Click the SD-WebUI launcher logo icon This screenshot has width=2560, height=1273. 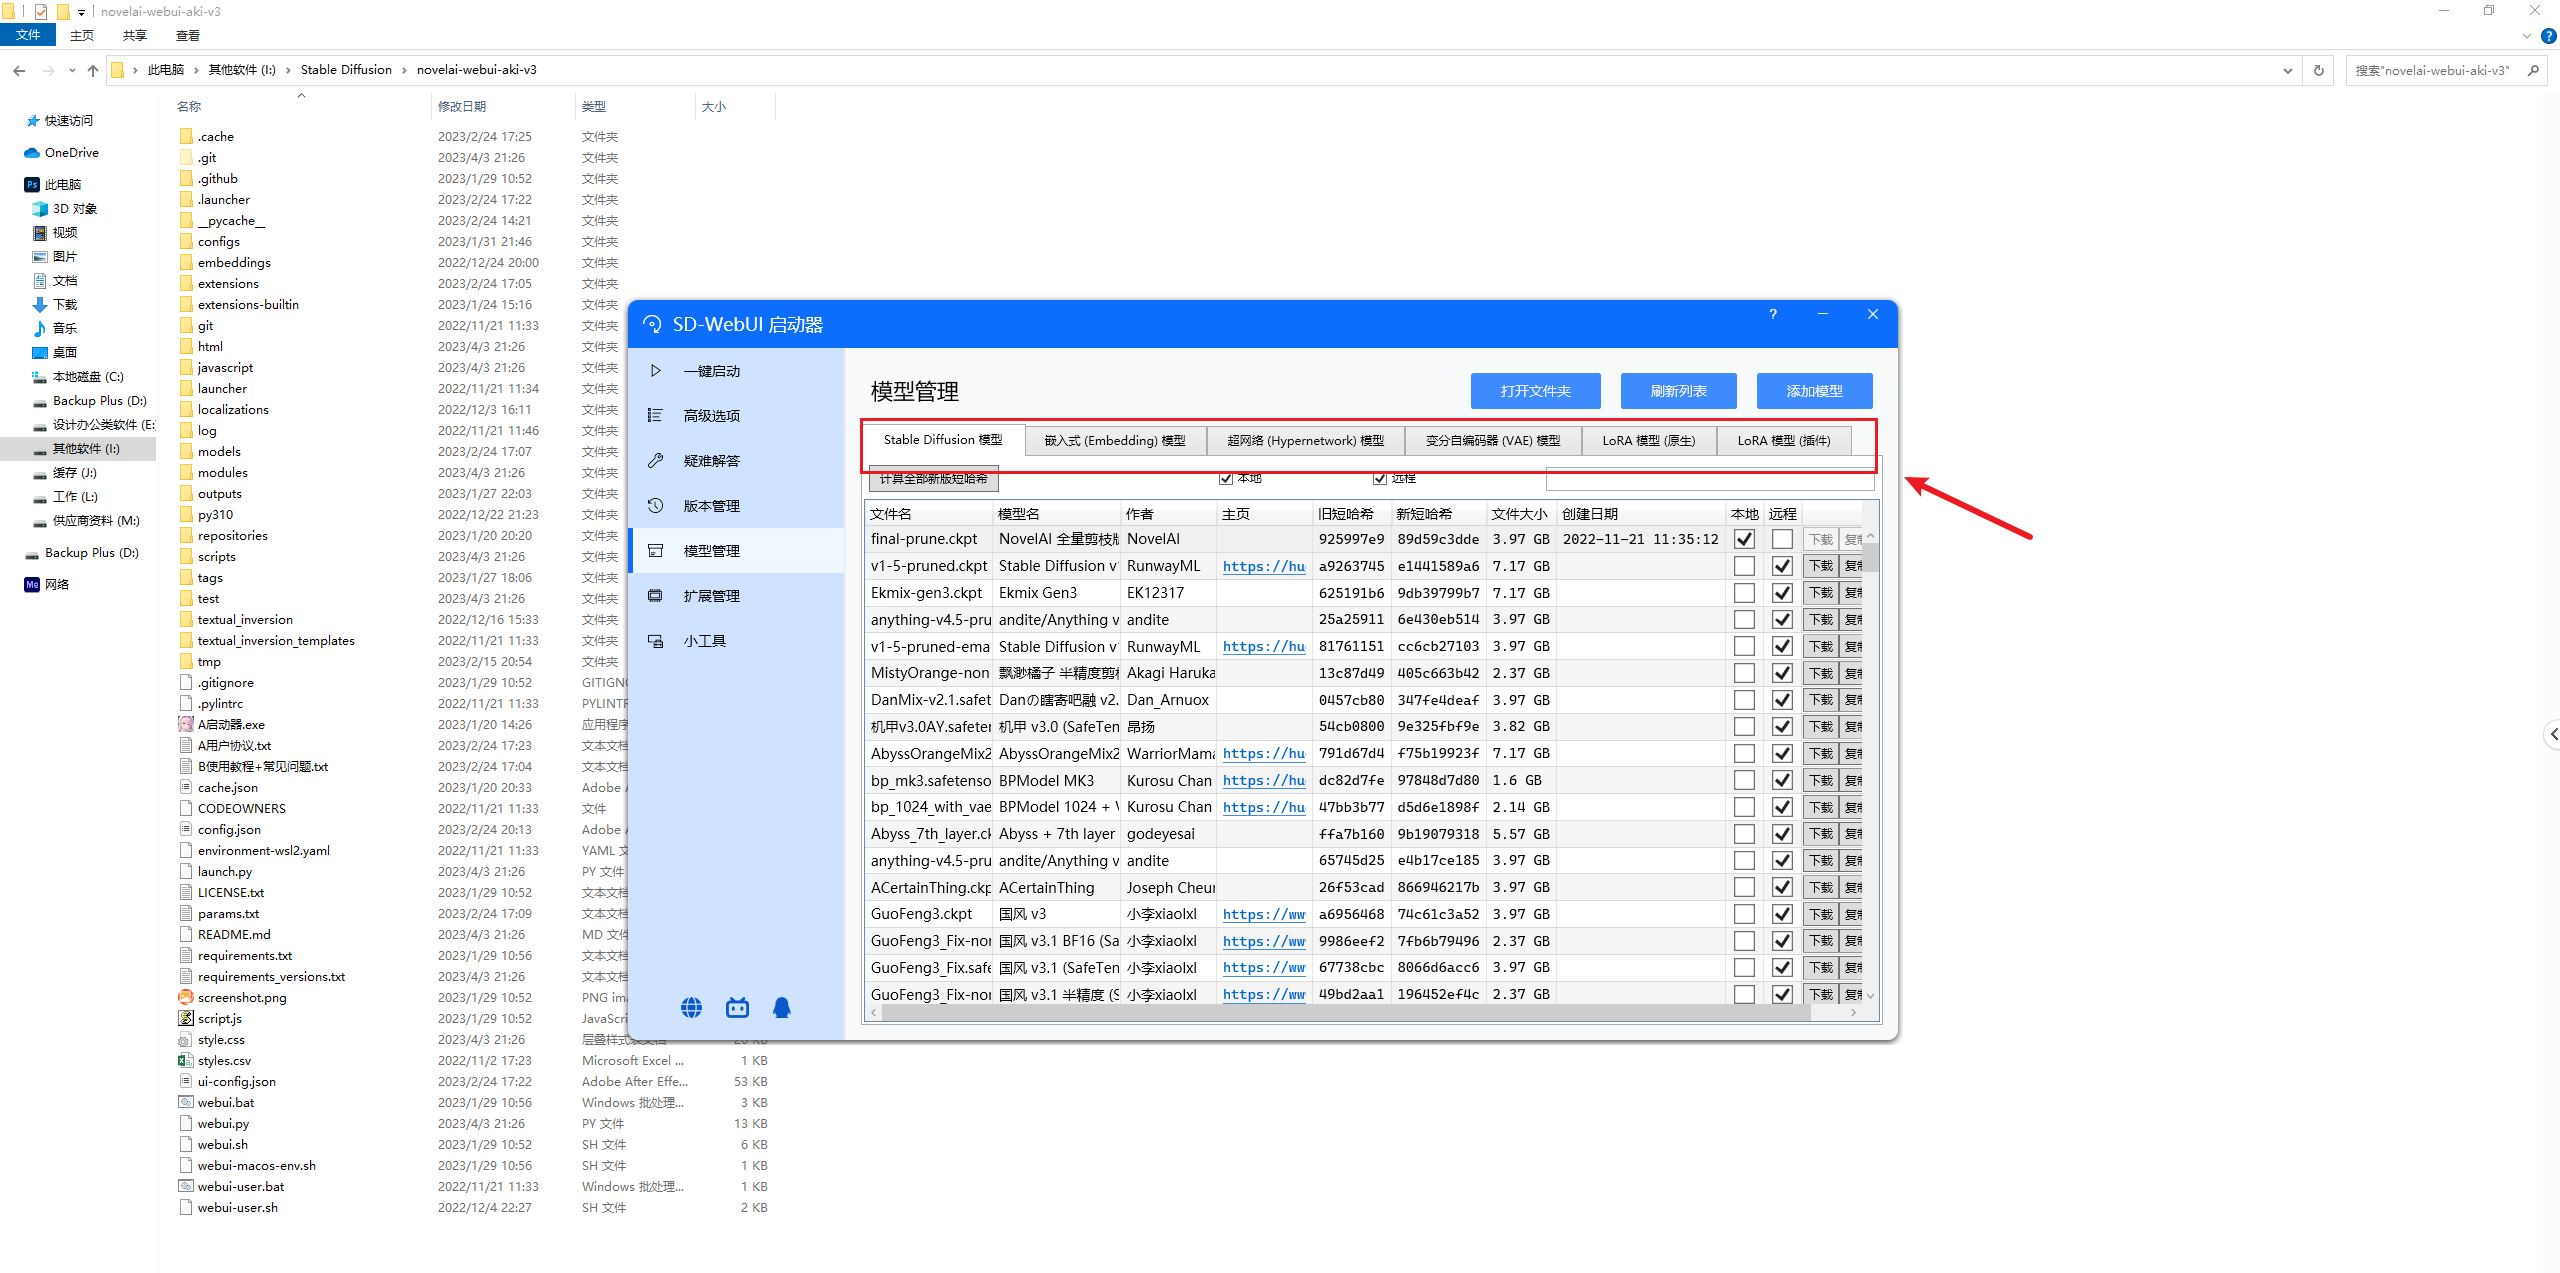click(x=653, y=324)
